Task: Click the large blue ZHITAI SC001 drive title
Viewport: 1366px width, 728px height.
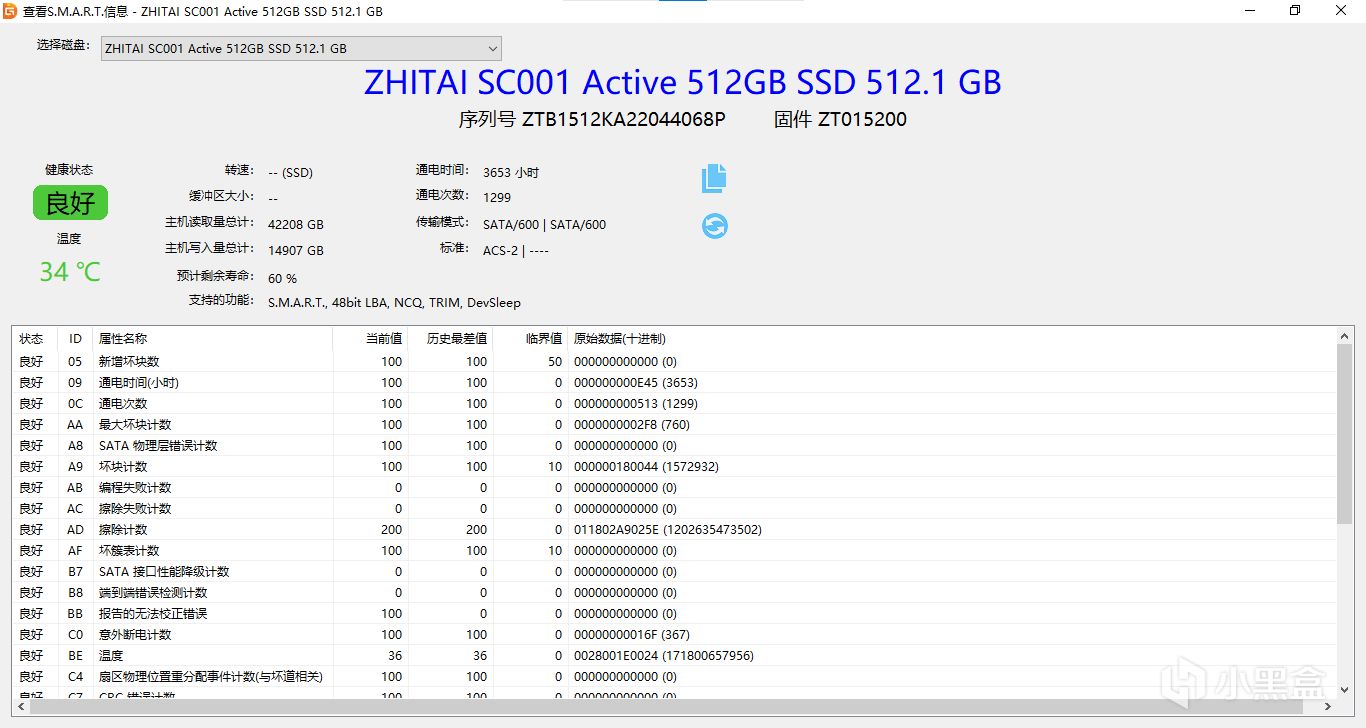Action: [x=683, y=82]
